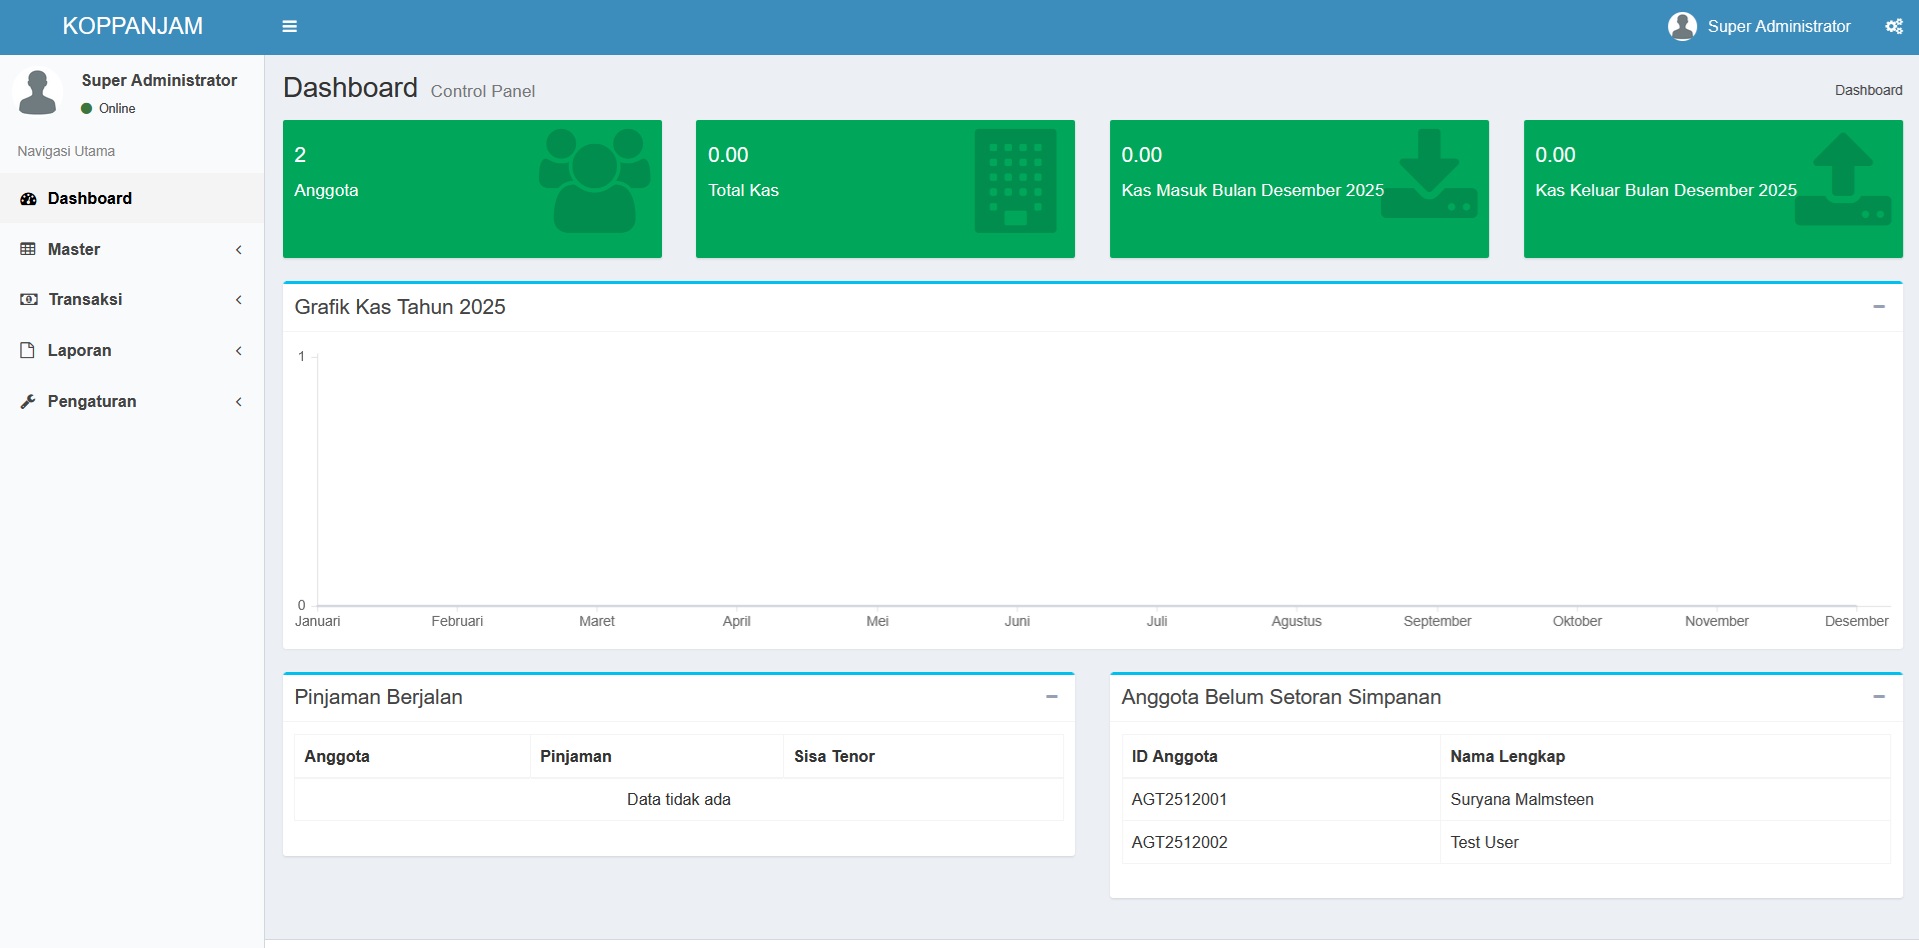
Task: Open the sidebar hamburger menu icon
Action: pyautogui.click(x=289, y=26)
